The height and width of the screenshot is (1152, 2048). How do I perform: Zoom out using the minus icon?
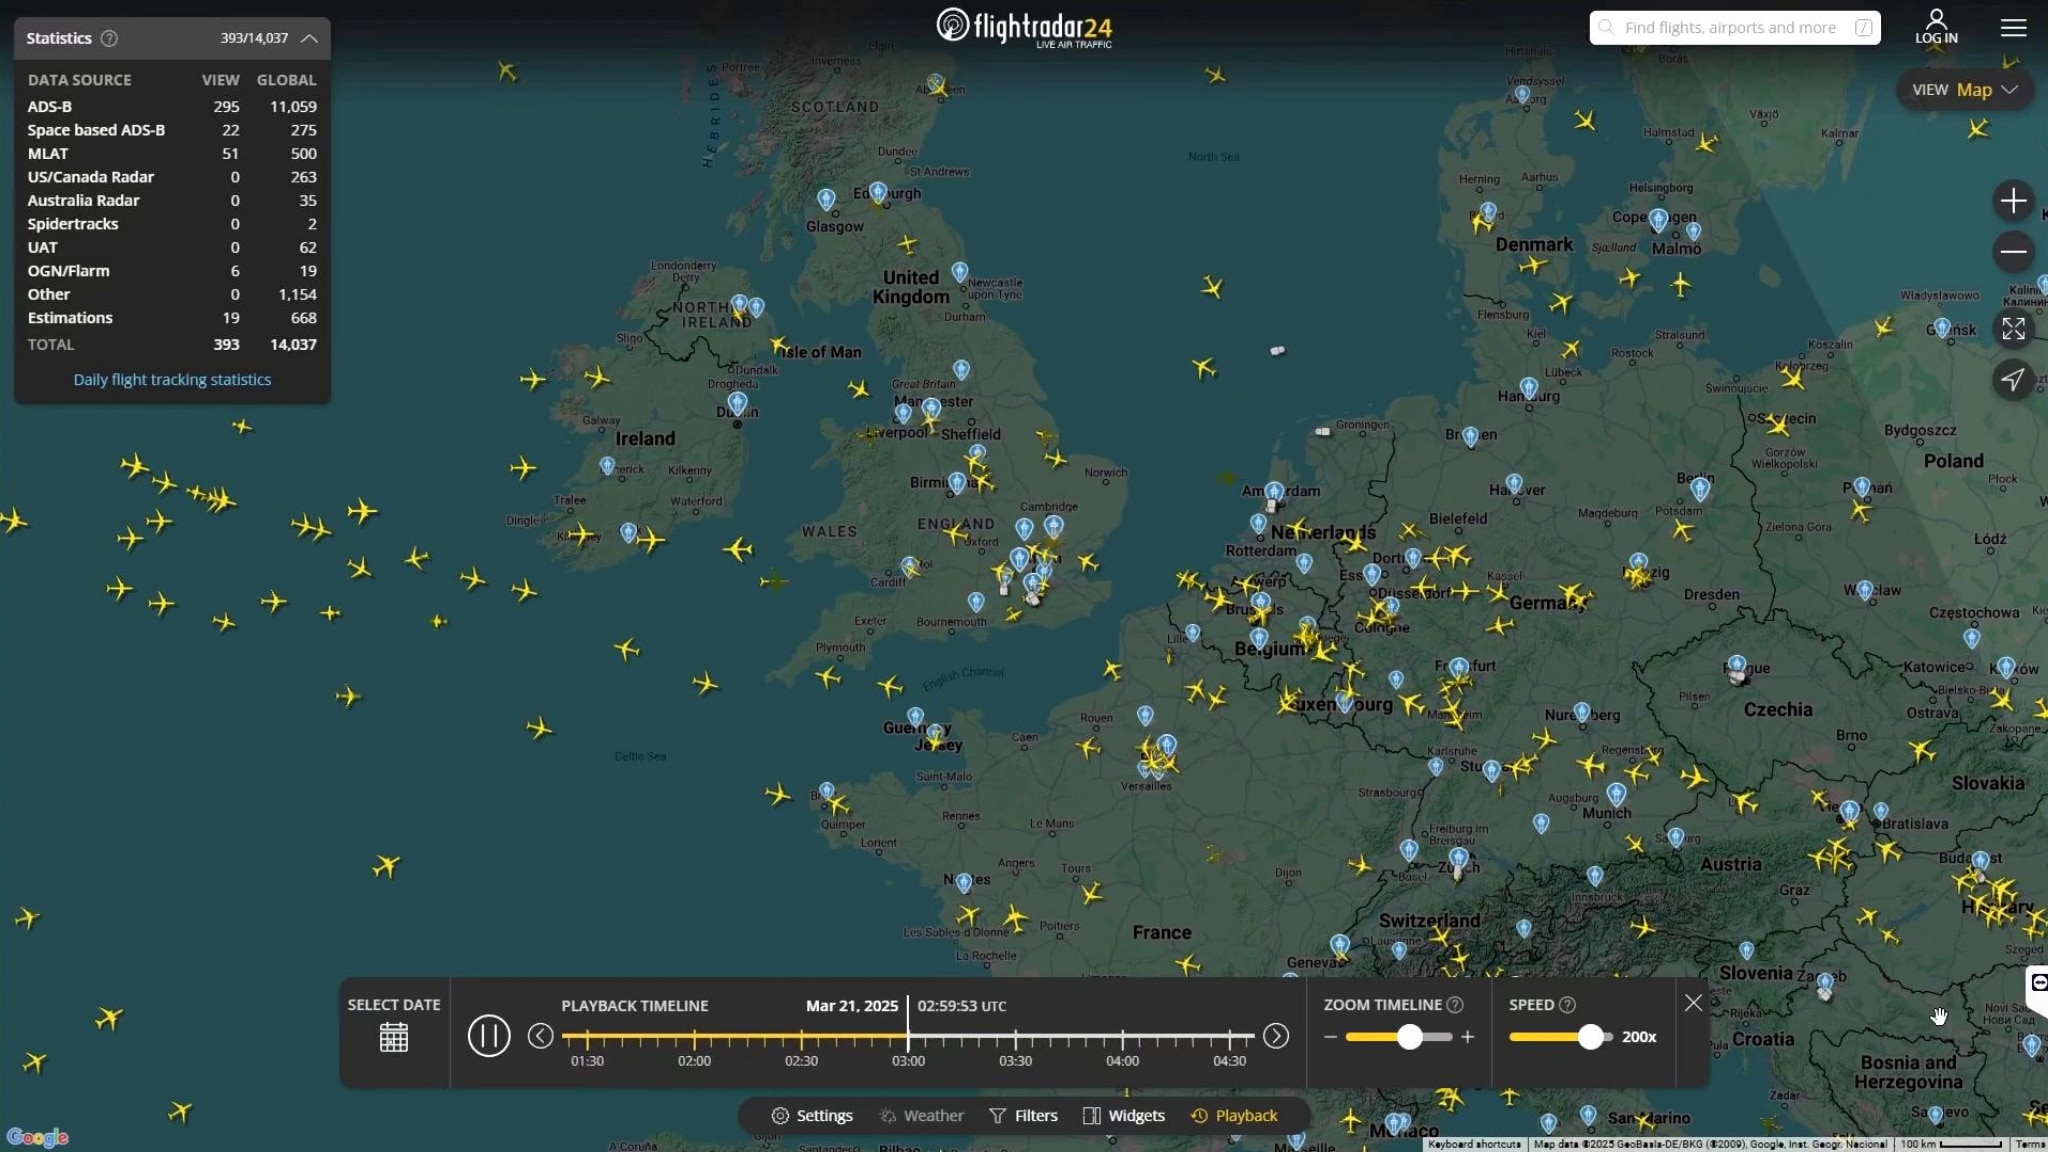click(x=2013, y=252)
